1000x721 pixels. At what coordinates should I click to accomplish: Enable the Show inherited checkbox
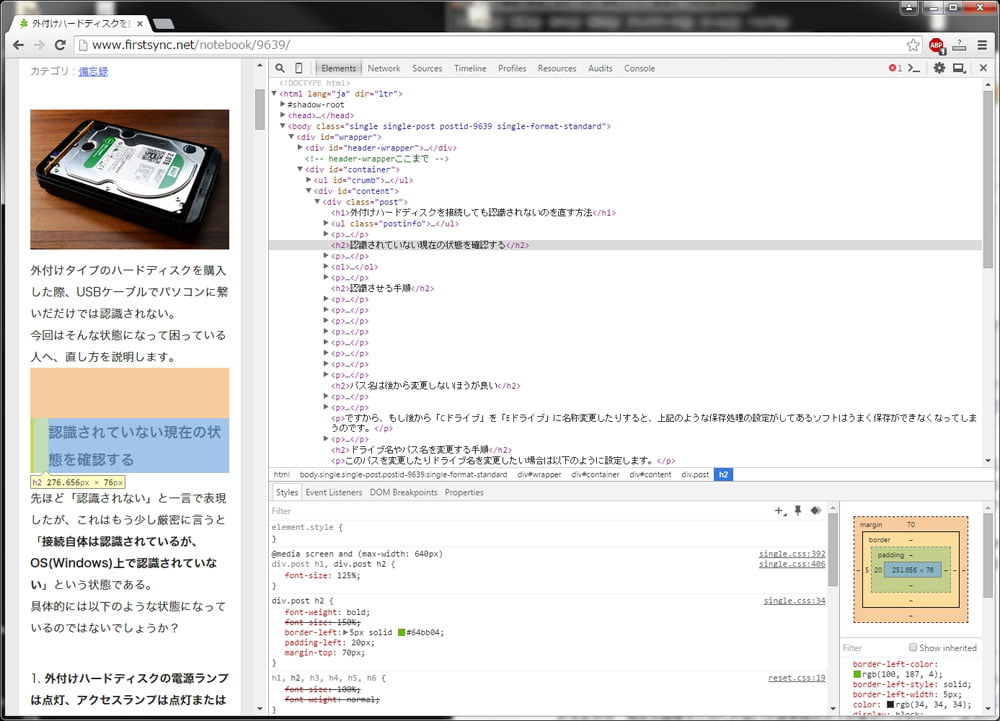(913, 648)
